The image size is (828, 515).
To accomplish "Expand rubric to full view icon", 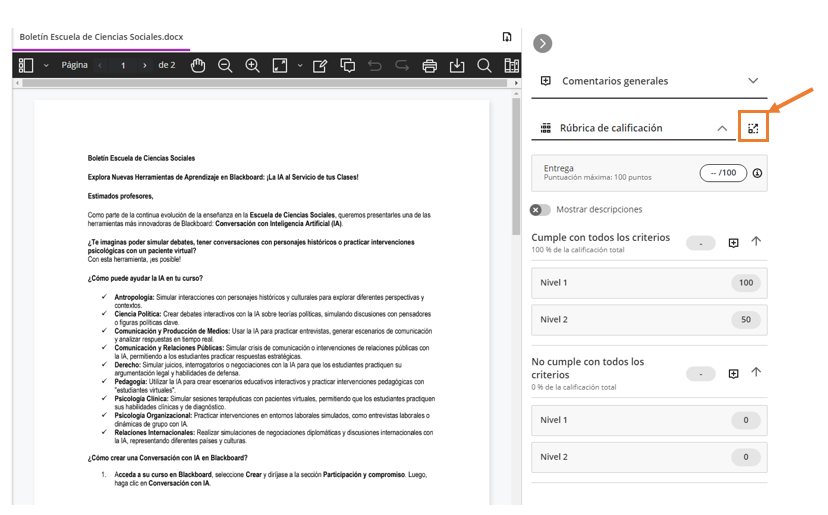I will tap(753, 128).
